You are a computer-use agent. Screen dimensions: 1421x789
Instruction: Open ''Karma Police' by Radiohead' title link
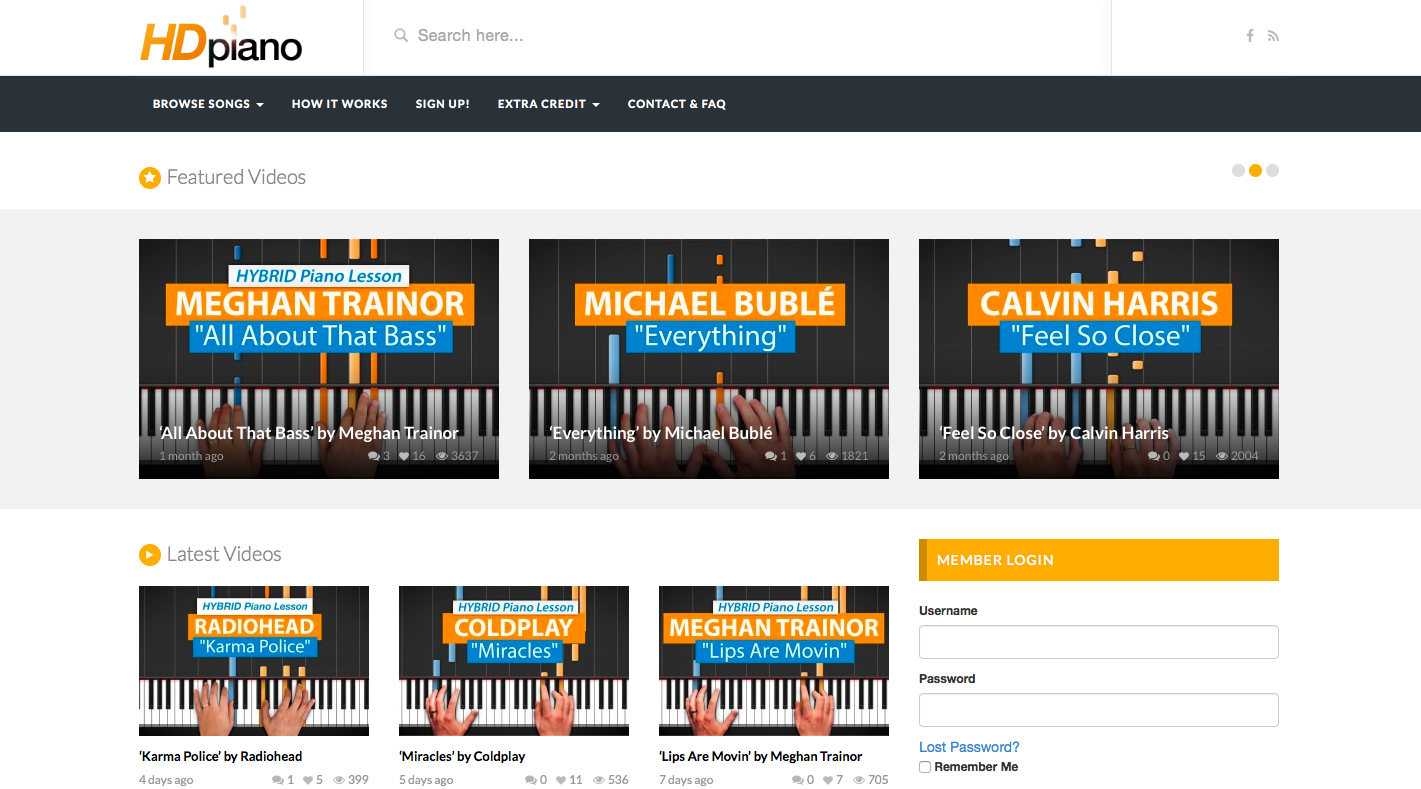[x=221, y=756]
